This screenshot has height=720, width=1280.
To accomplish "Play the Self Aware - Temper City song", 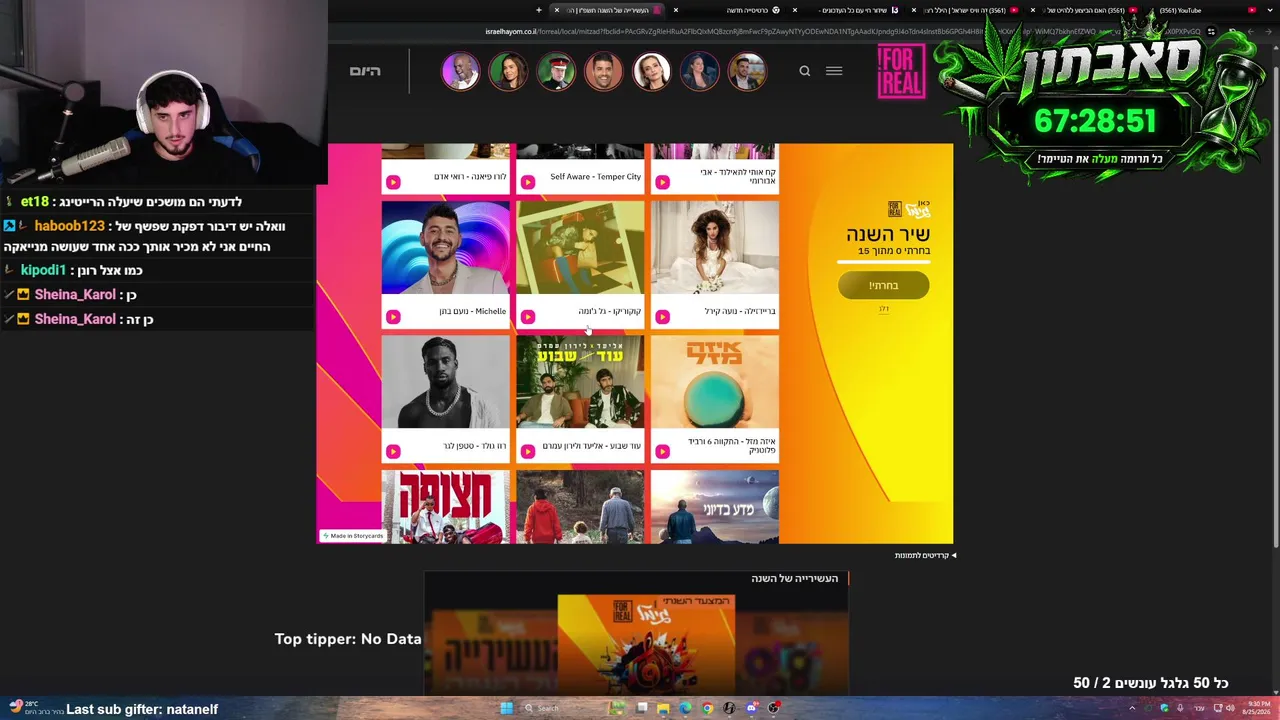I will [x=528, y=181].
